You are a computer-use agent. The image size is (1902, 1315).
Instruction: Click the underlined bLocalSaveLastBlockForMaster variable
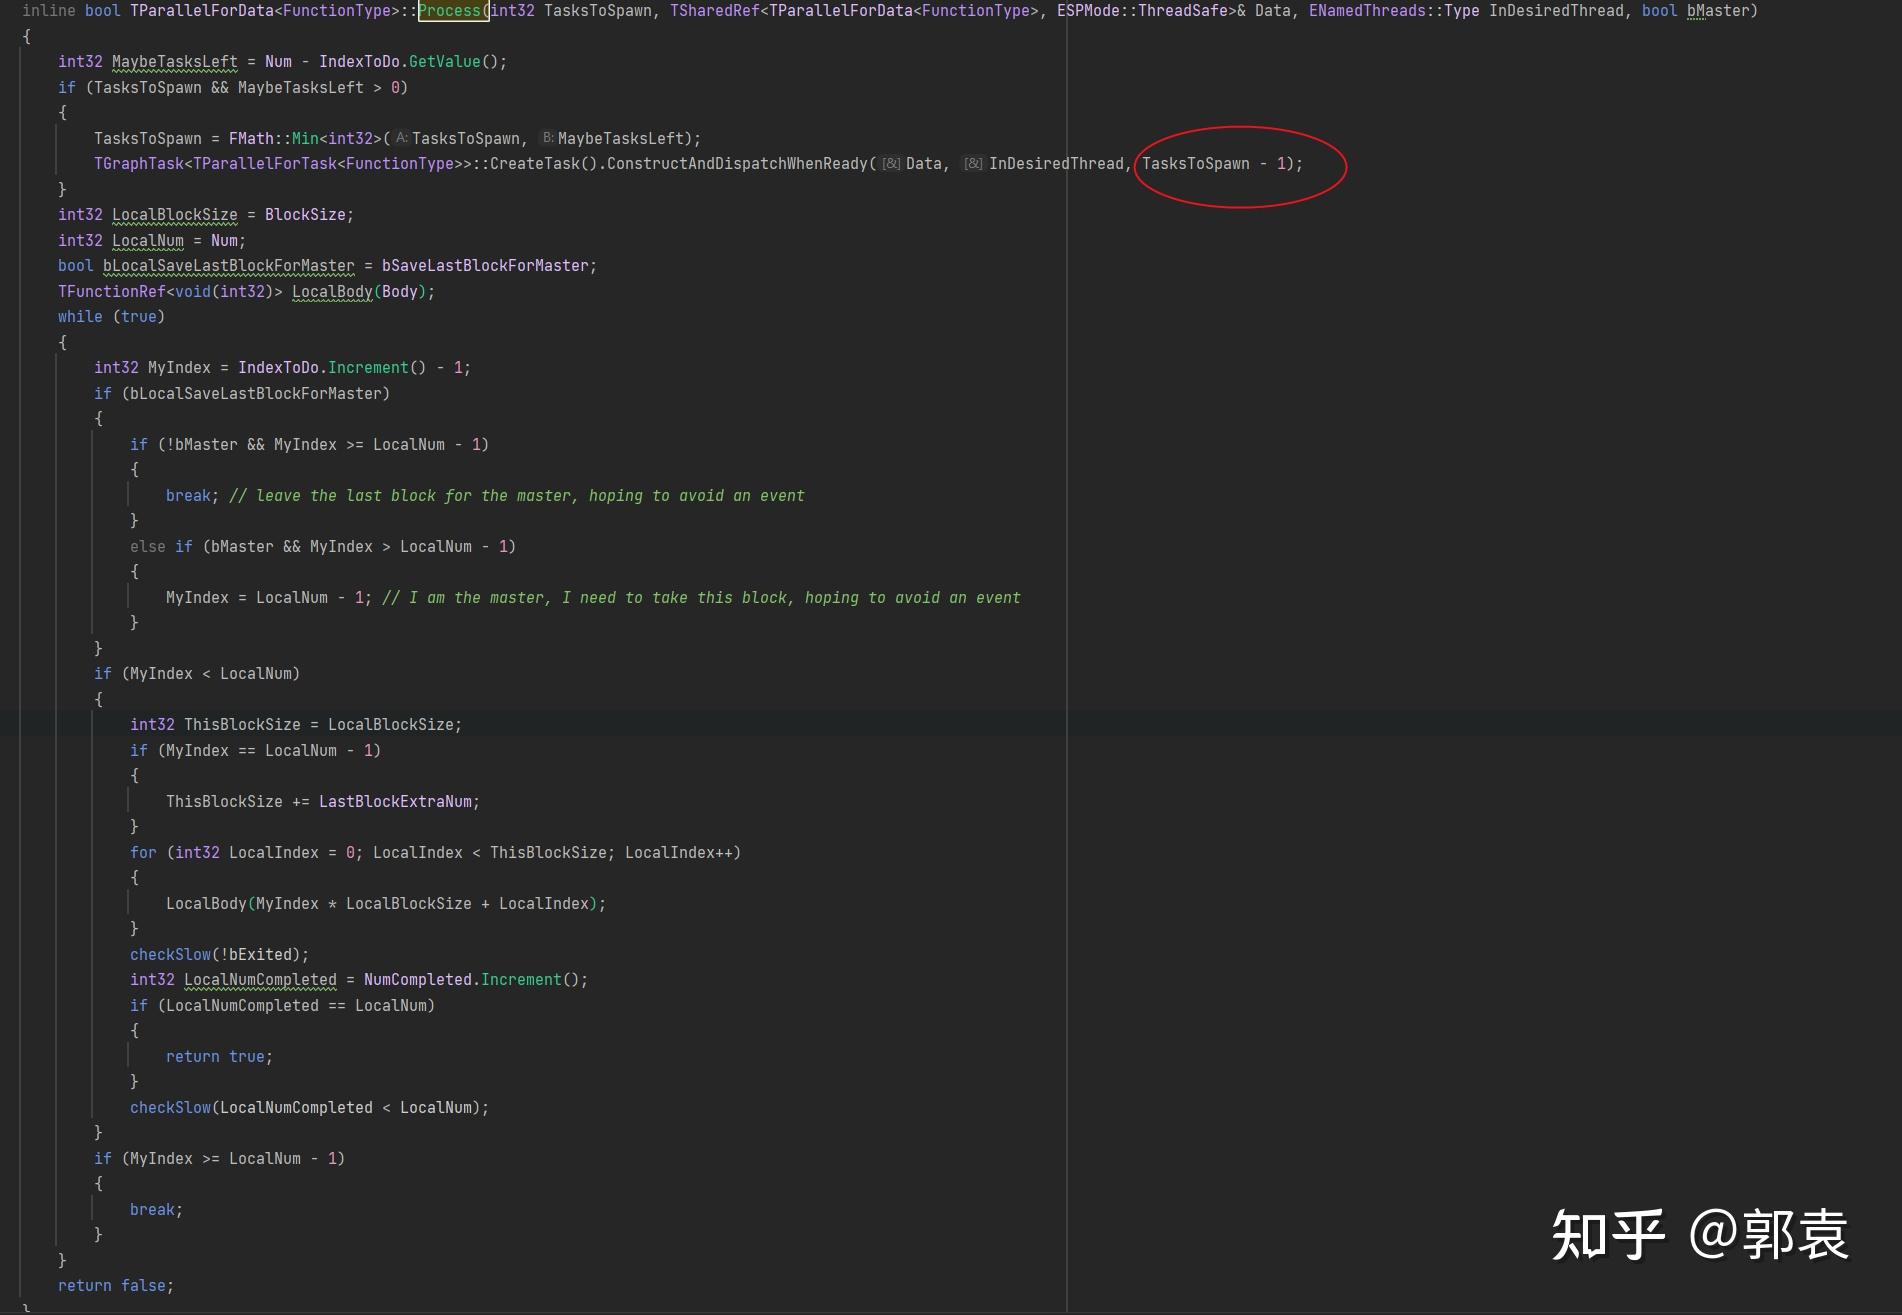[226, 265]
